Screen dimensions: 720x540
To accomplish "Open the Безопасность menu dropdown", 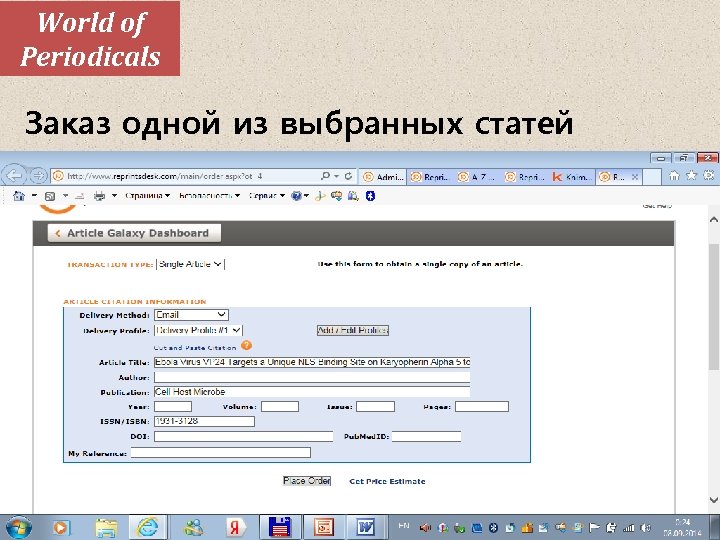I will [x=209, y=196].
